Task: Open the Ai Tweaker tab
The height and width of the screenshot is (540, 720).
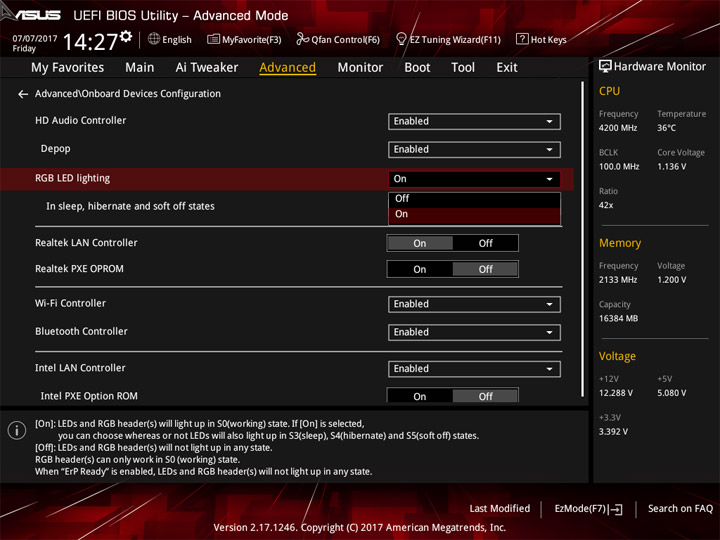Action: [x=207, y=68]
